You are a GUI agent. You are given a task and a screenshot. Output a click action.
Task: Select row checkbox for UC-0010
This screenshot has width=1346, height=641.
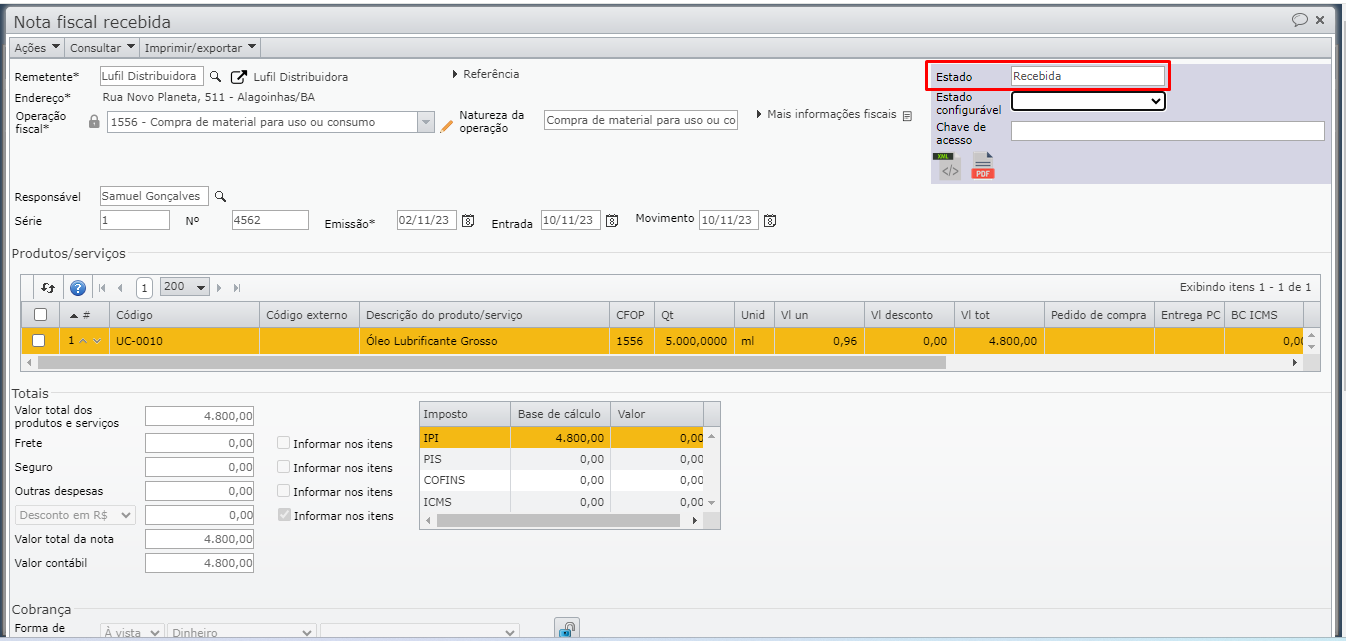tap(39, 341)
